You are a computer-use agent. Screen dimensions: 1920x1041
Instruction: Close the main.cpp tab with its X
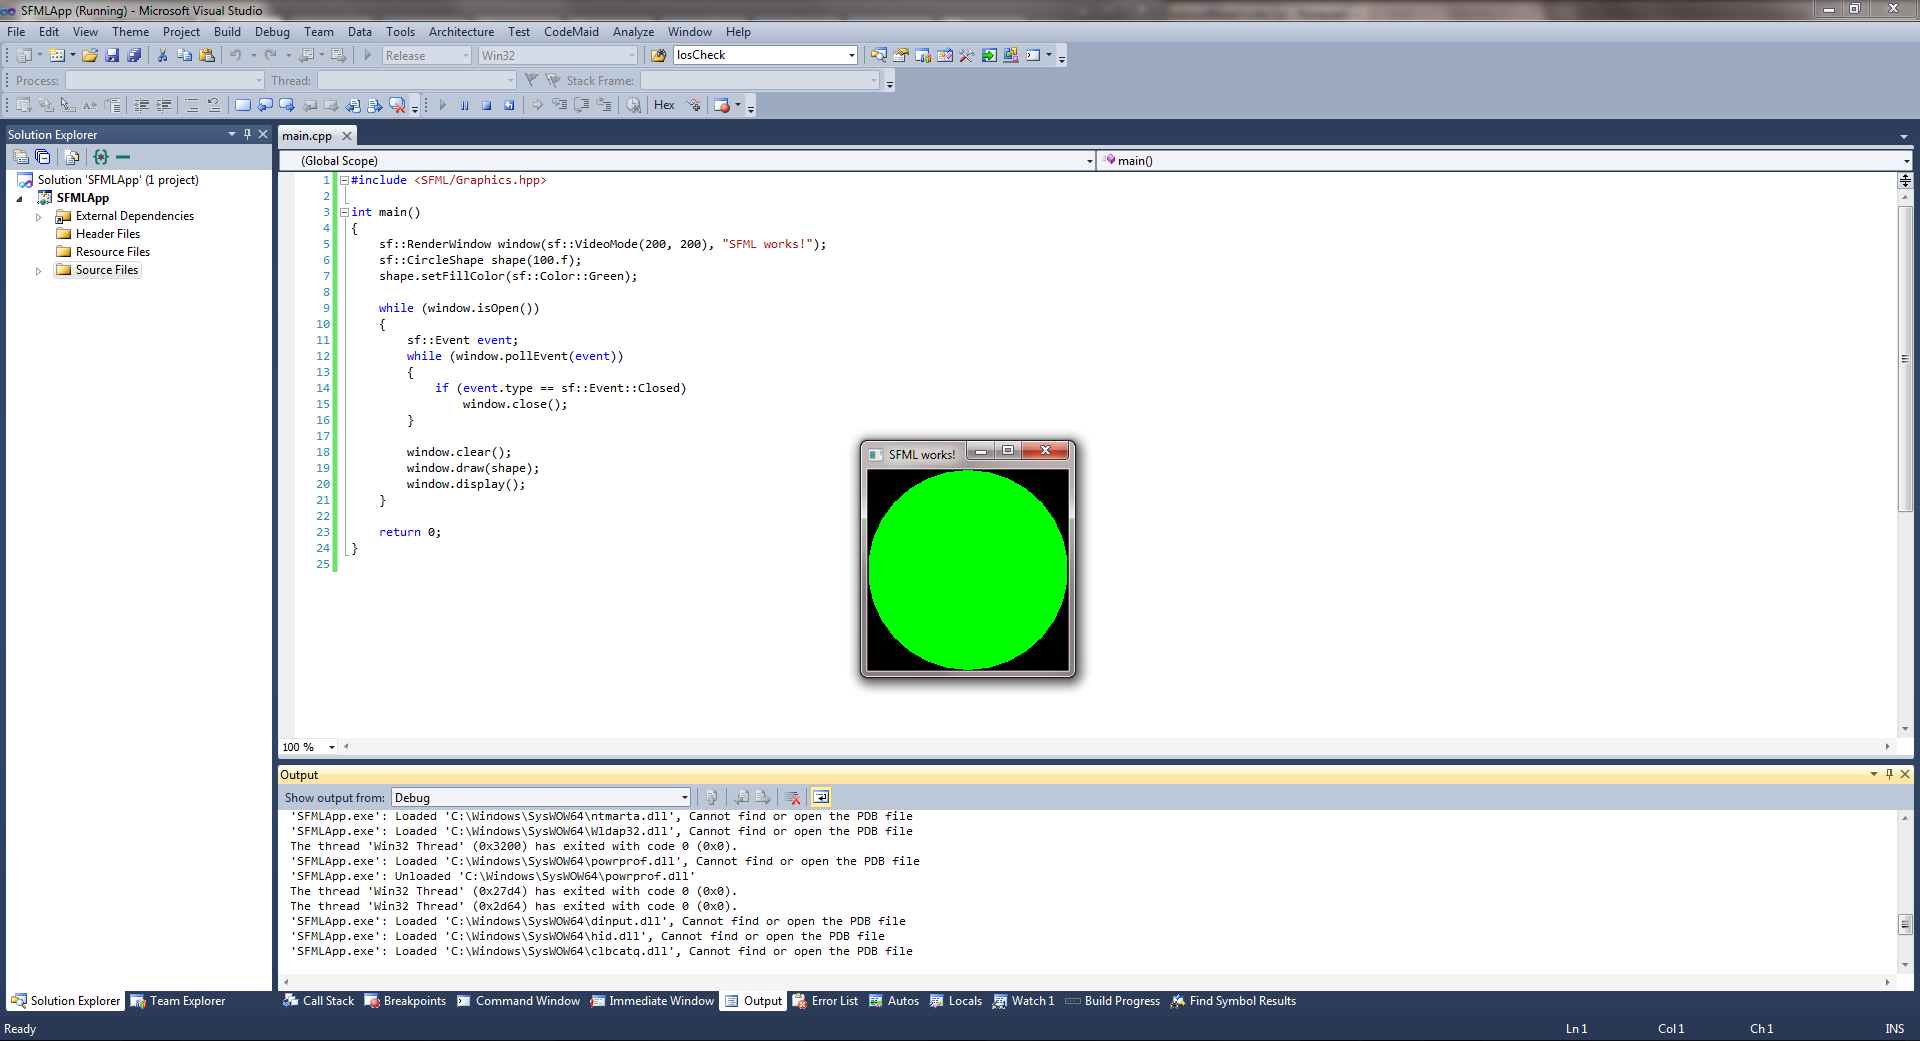click(x=347, y=136)
